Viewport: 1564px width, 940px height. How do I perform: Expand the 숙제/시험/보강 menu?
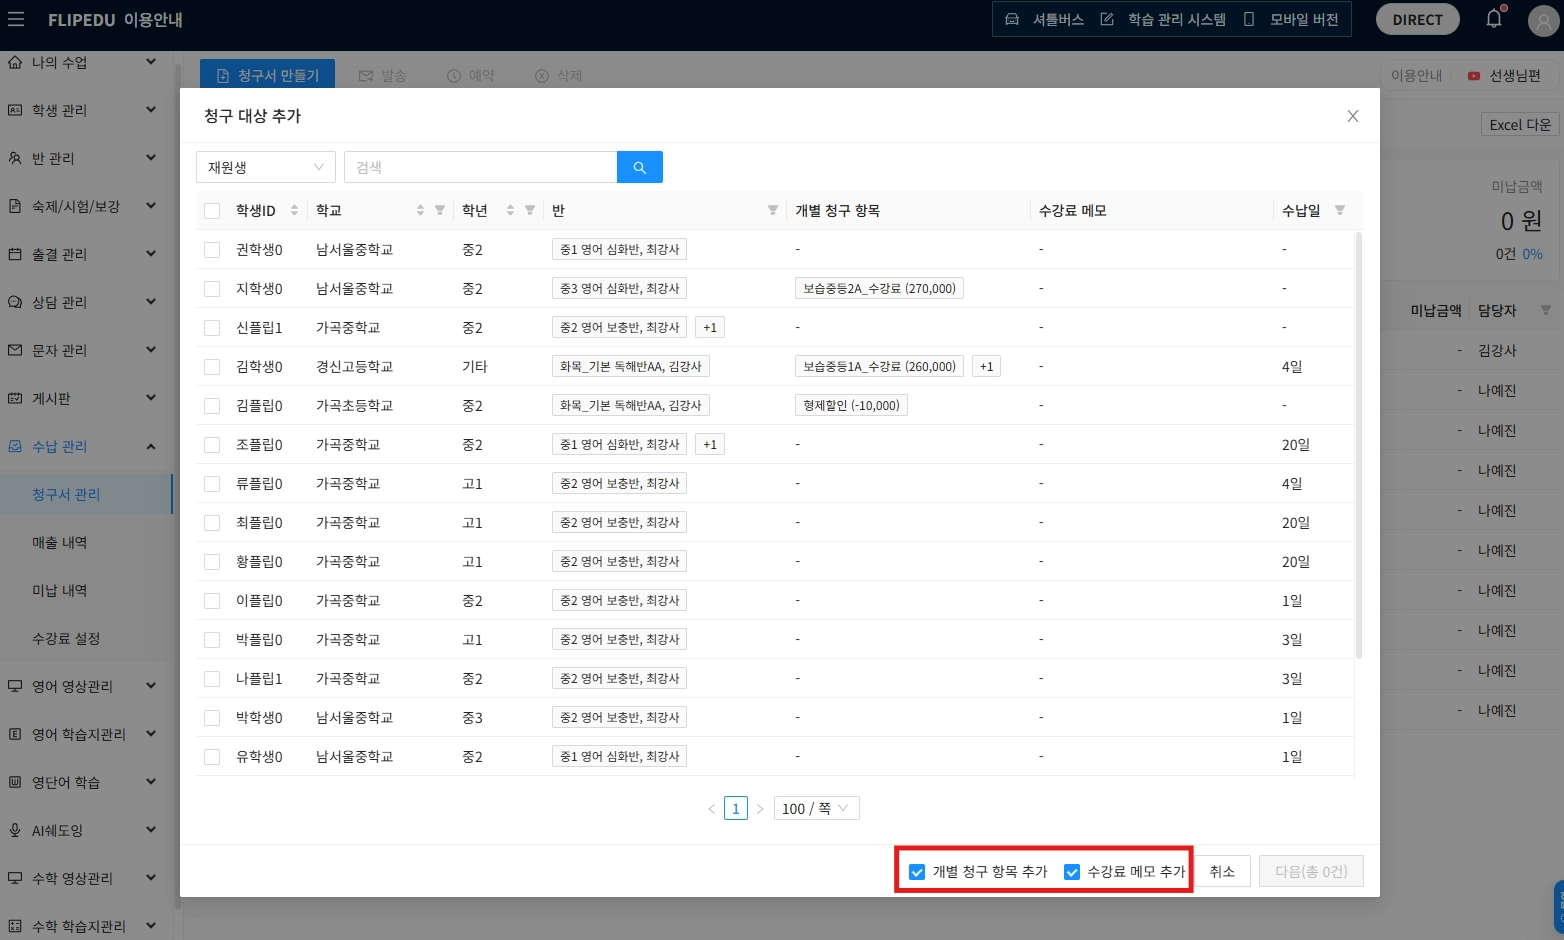[151, 206]
